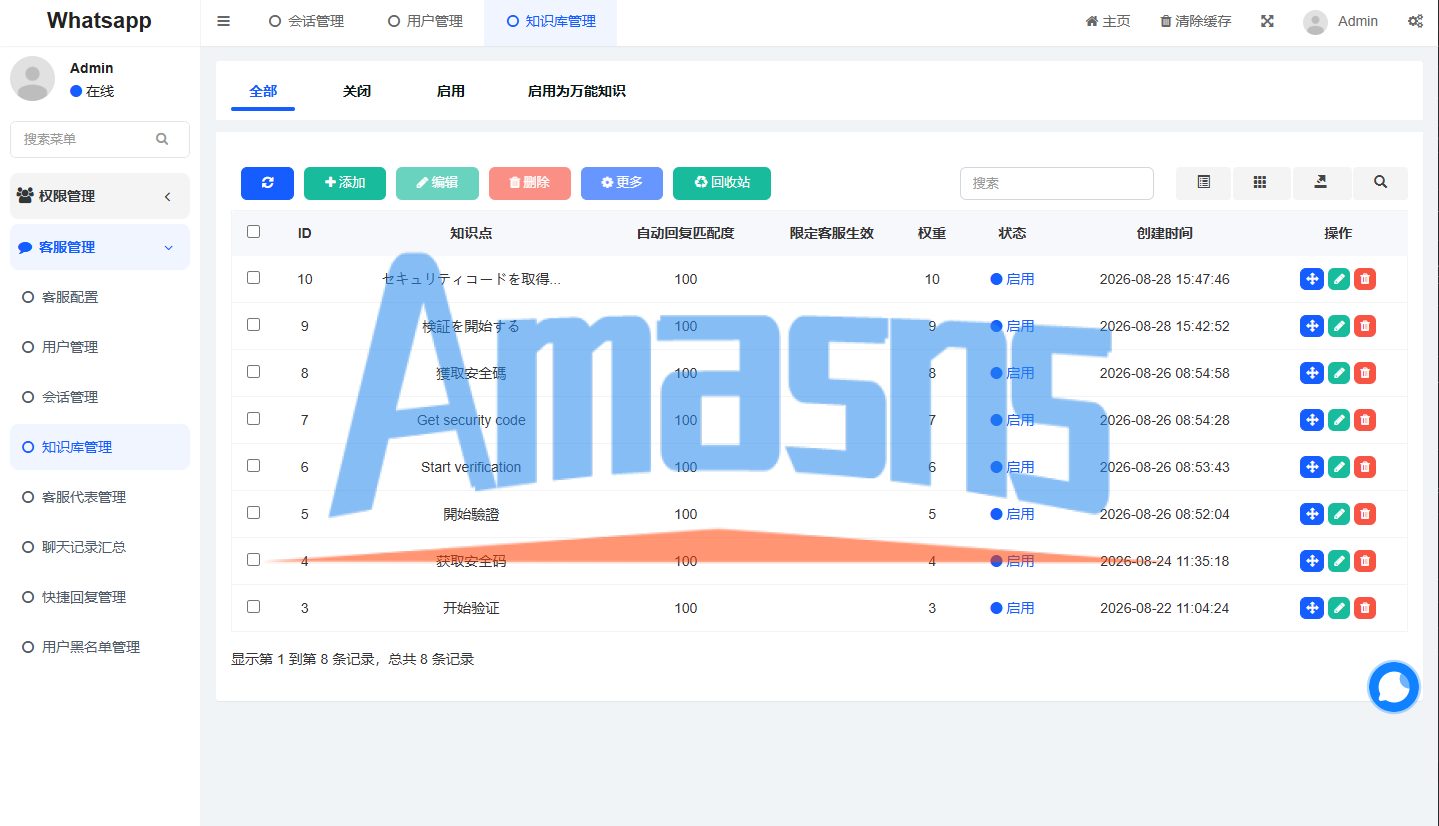Open advanced search magnifier button

point(1380,183)
